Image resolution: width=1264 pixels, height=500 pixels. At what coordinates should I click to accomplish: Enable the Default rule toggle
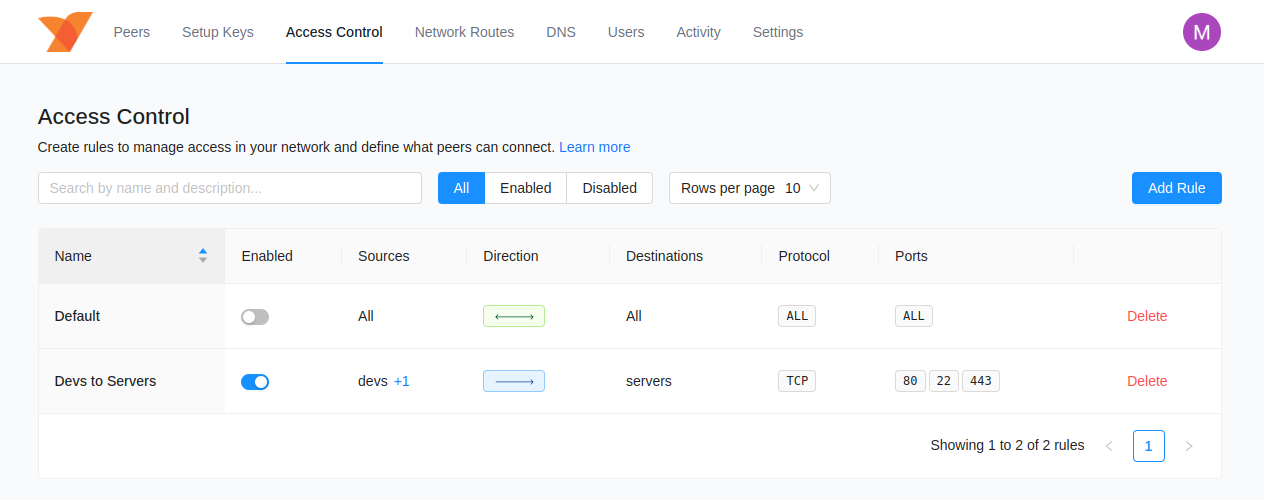[255, 317]
